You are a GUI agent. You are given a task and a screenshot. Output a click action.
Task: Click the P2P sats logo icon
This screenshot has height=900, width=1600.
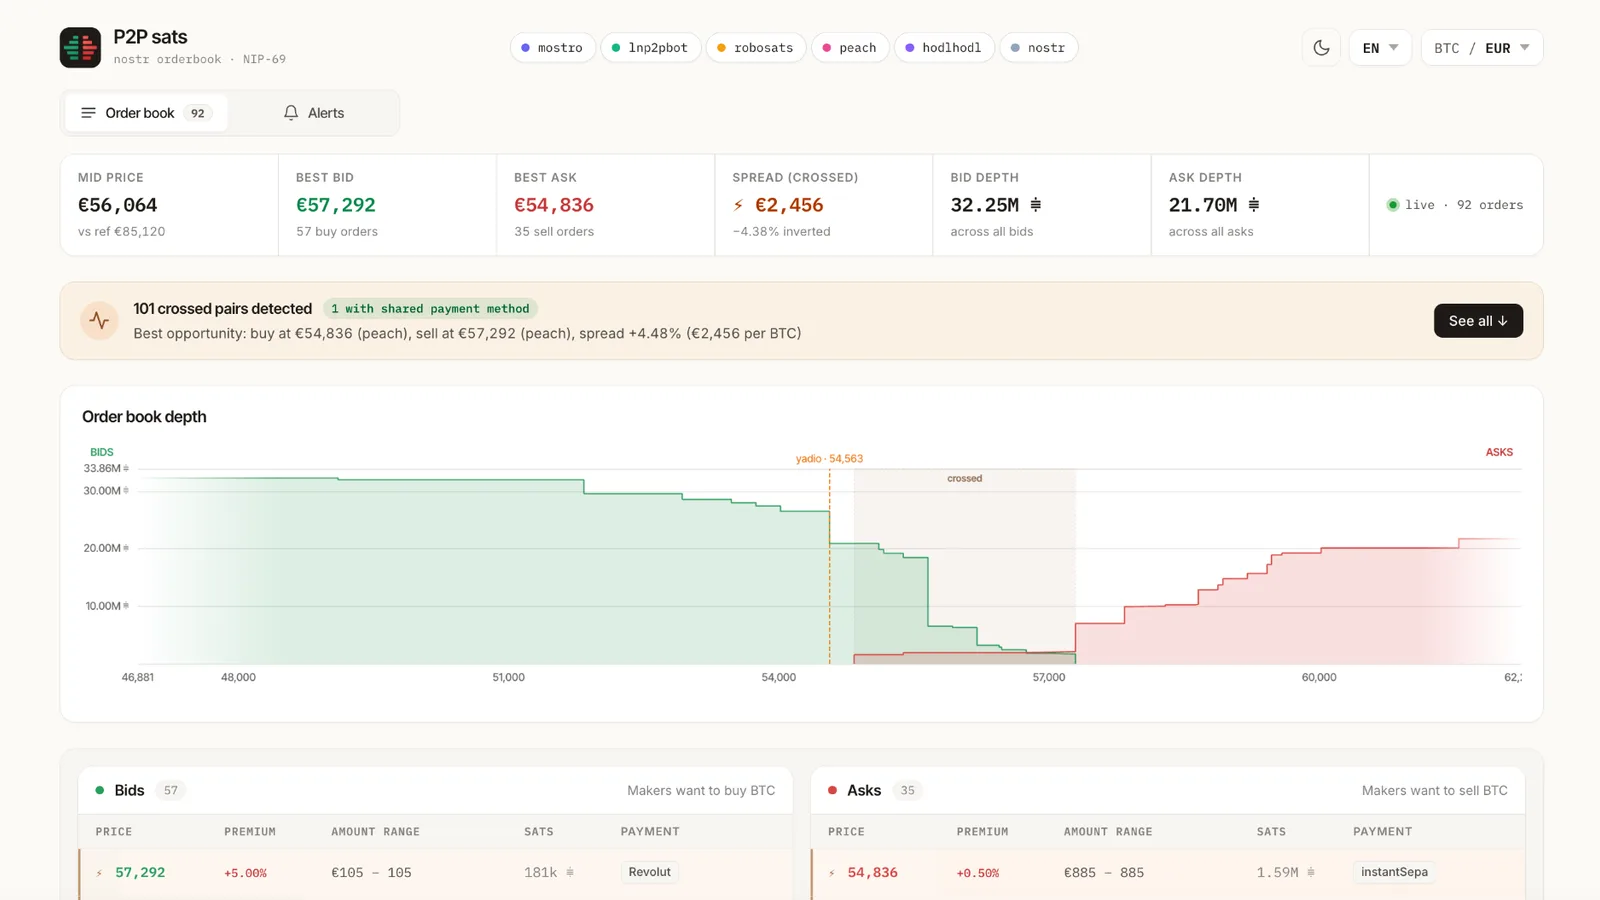point(80,47)
